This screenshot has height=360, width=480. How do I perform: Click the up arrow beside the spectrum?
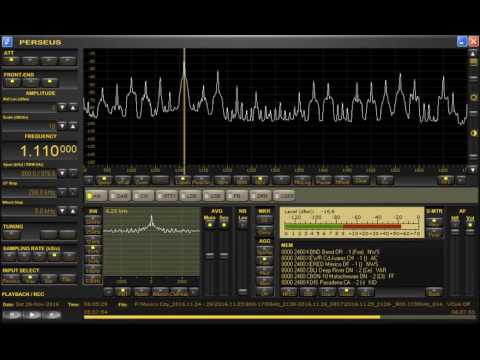[x=473, y=53]
